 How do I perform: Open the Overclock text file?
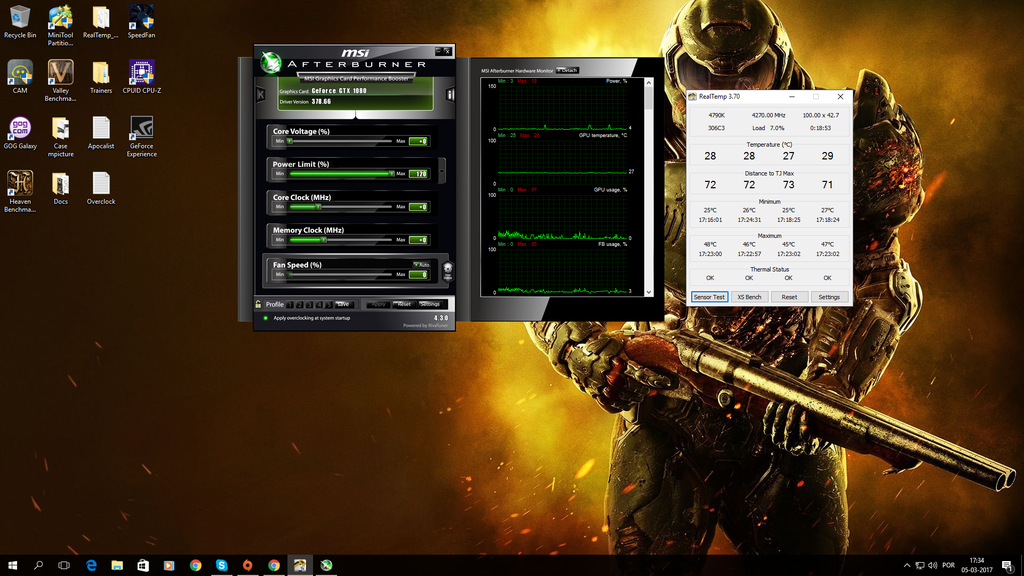(x=101, y=188)
